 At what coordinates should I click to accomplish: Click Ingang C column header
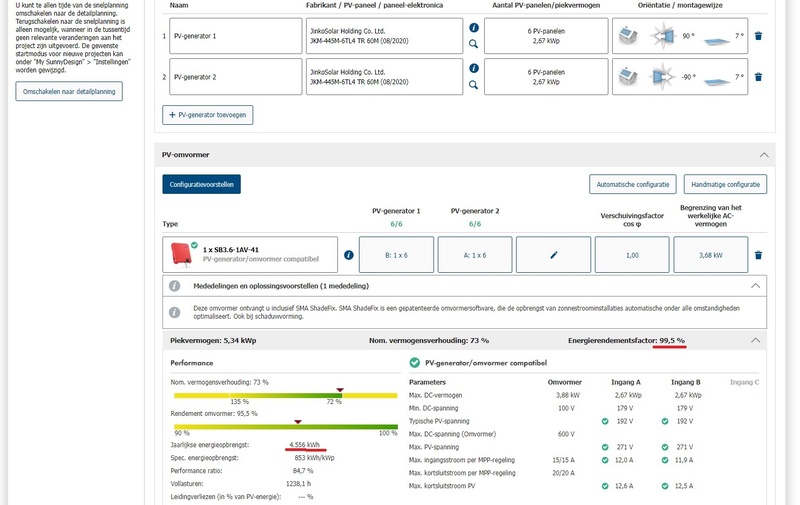[744, 382]
